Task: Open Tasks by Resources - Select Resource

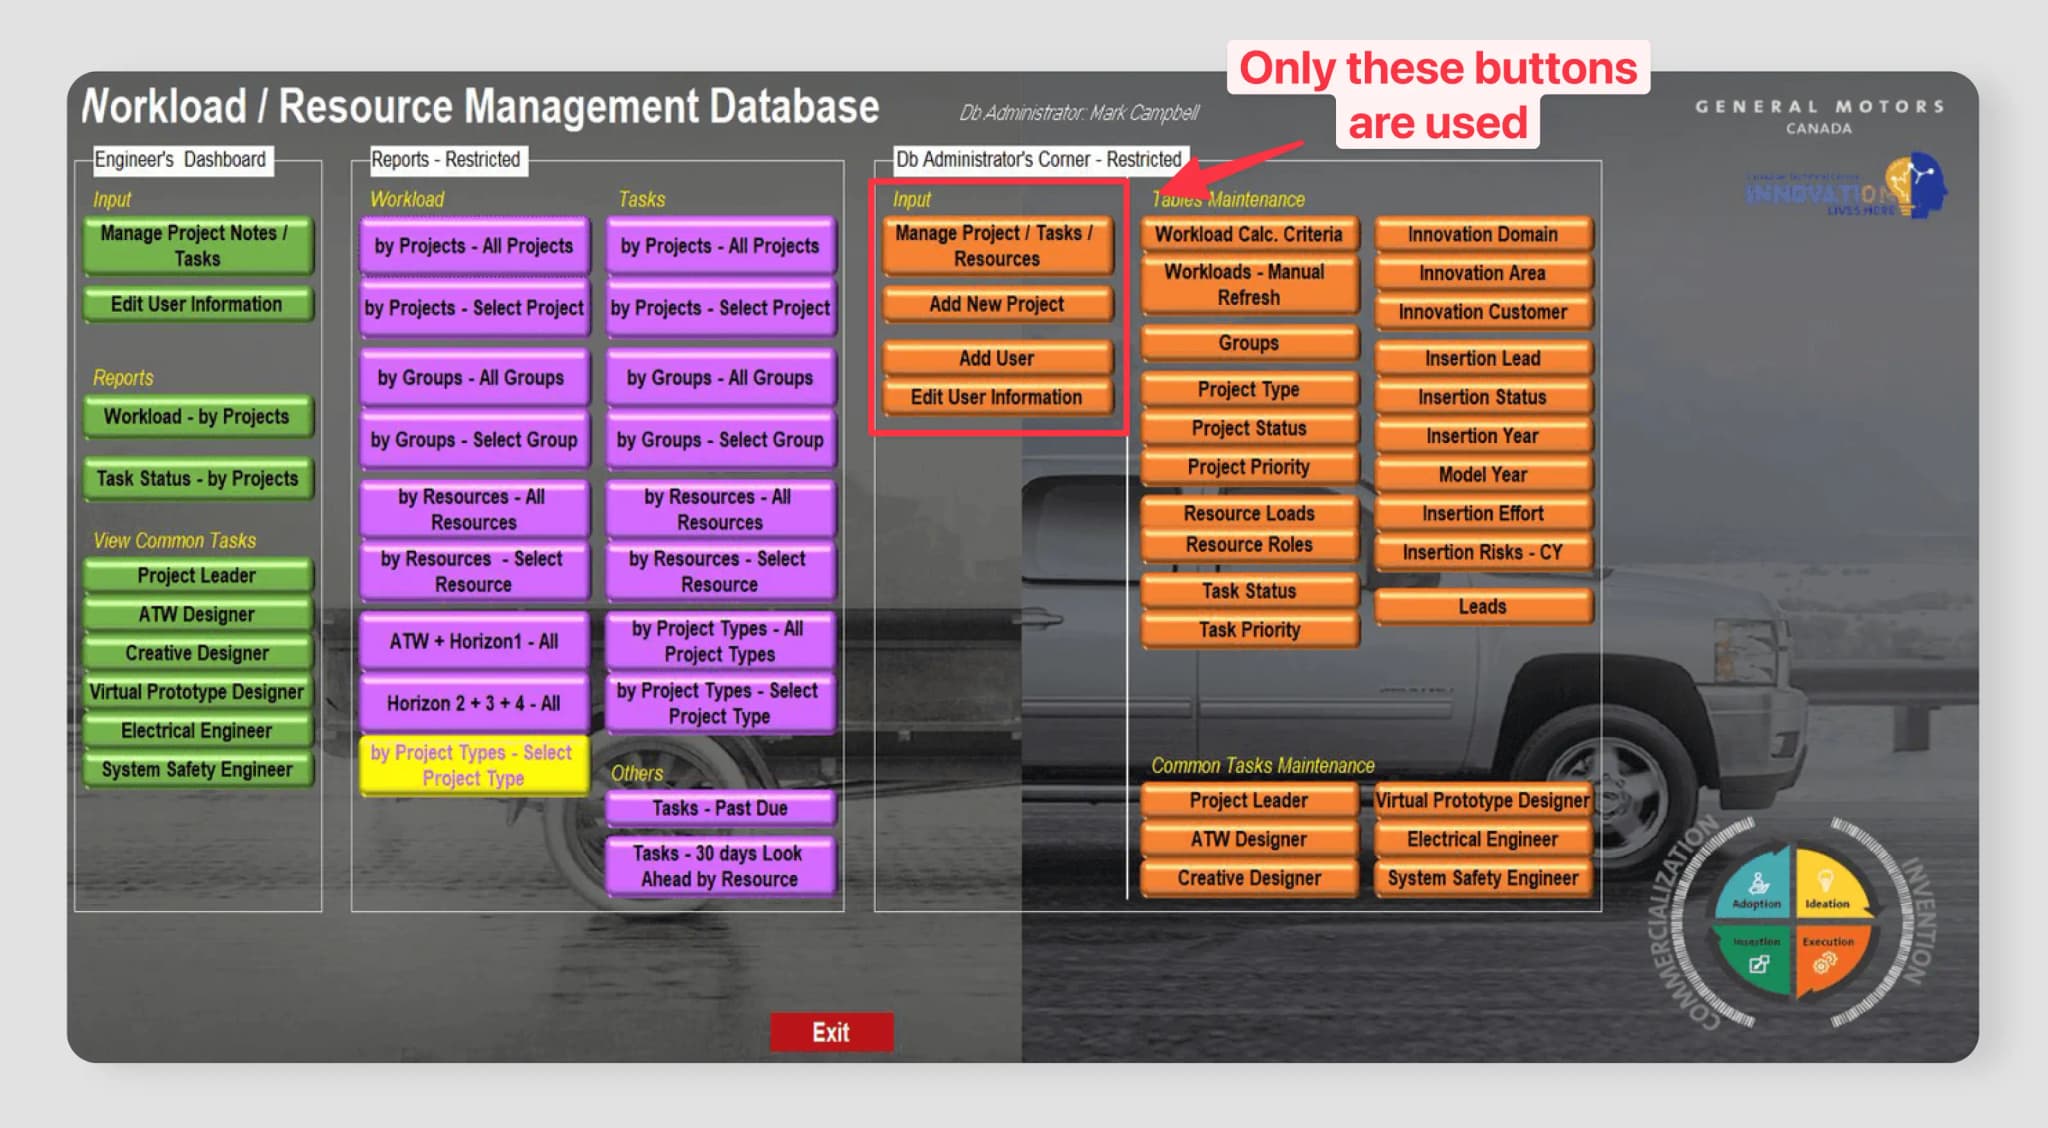Action: [x=720, y=571]
